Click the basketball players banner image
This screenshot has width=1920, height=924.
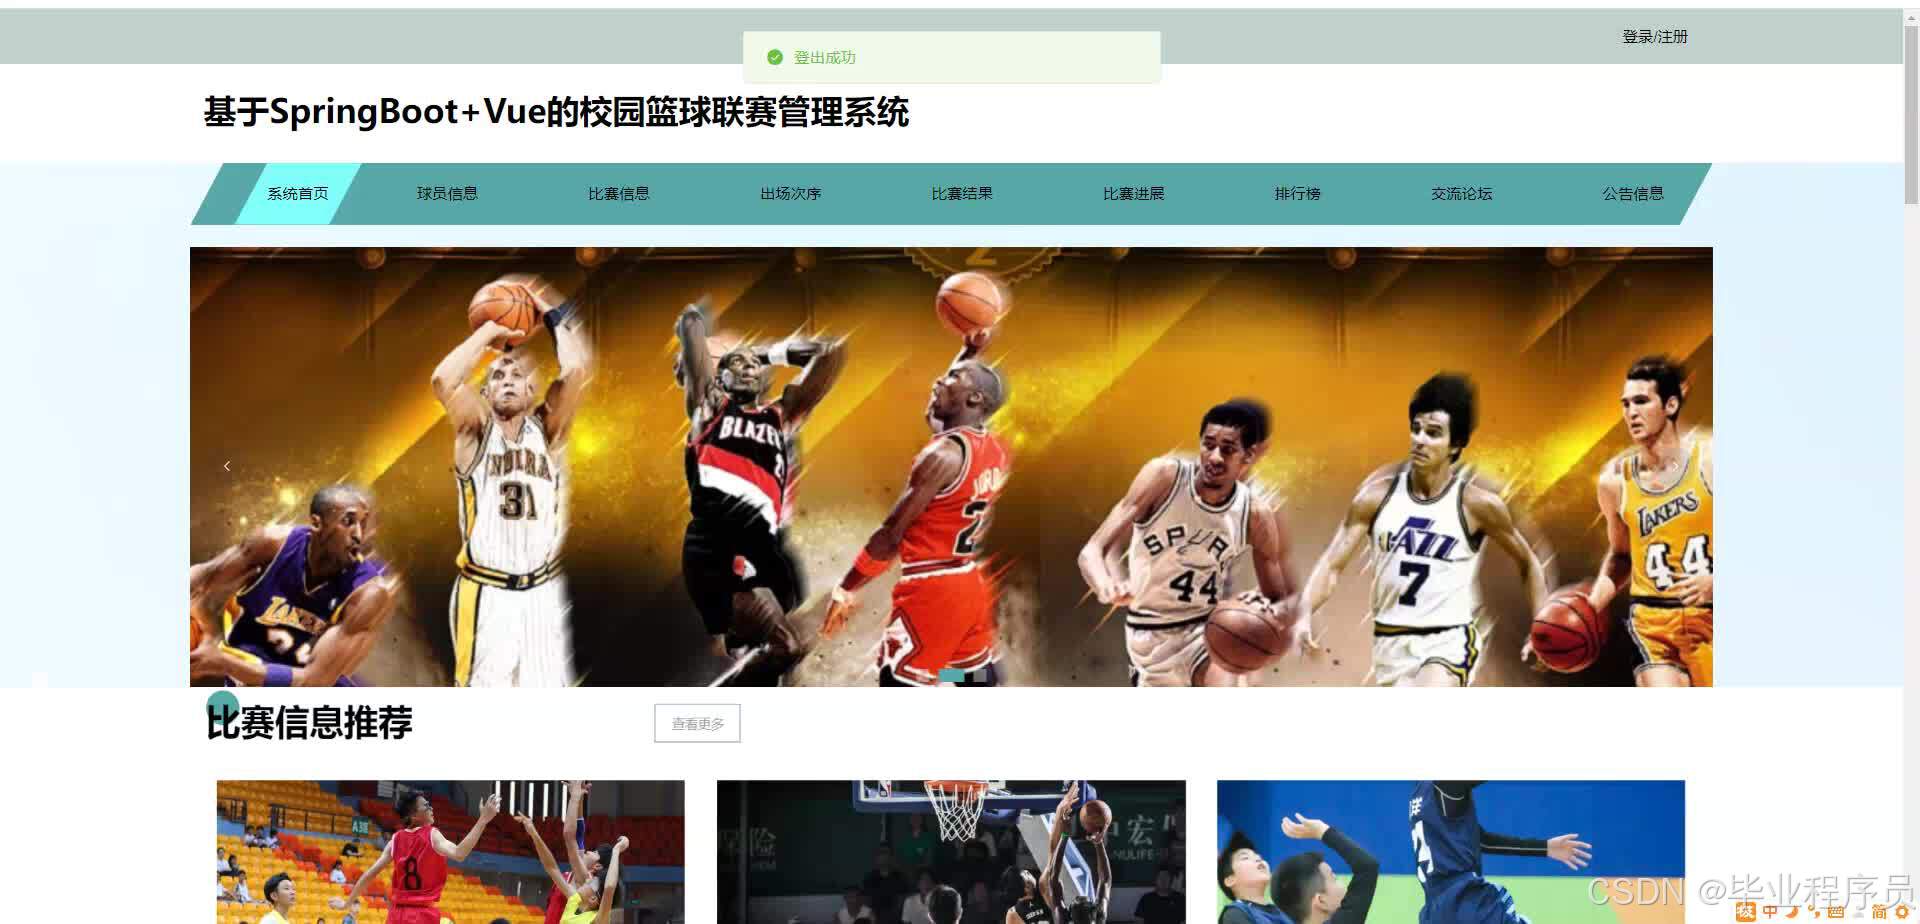point(951,466)
